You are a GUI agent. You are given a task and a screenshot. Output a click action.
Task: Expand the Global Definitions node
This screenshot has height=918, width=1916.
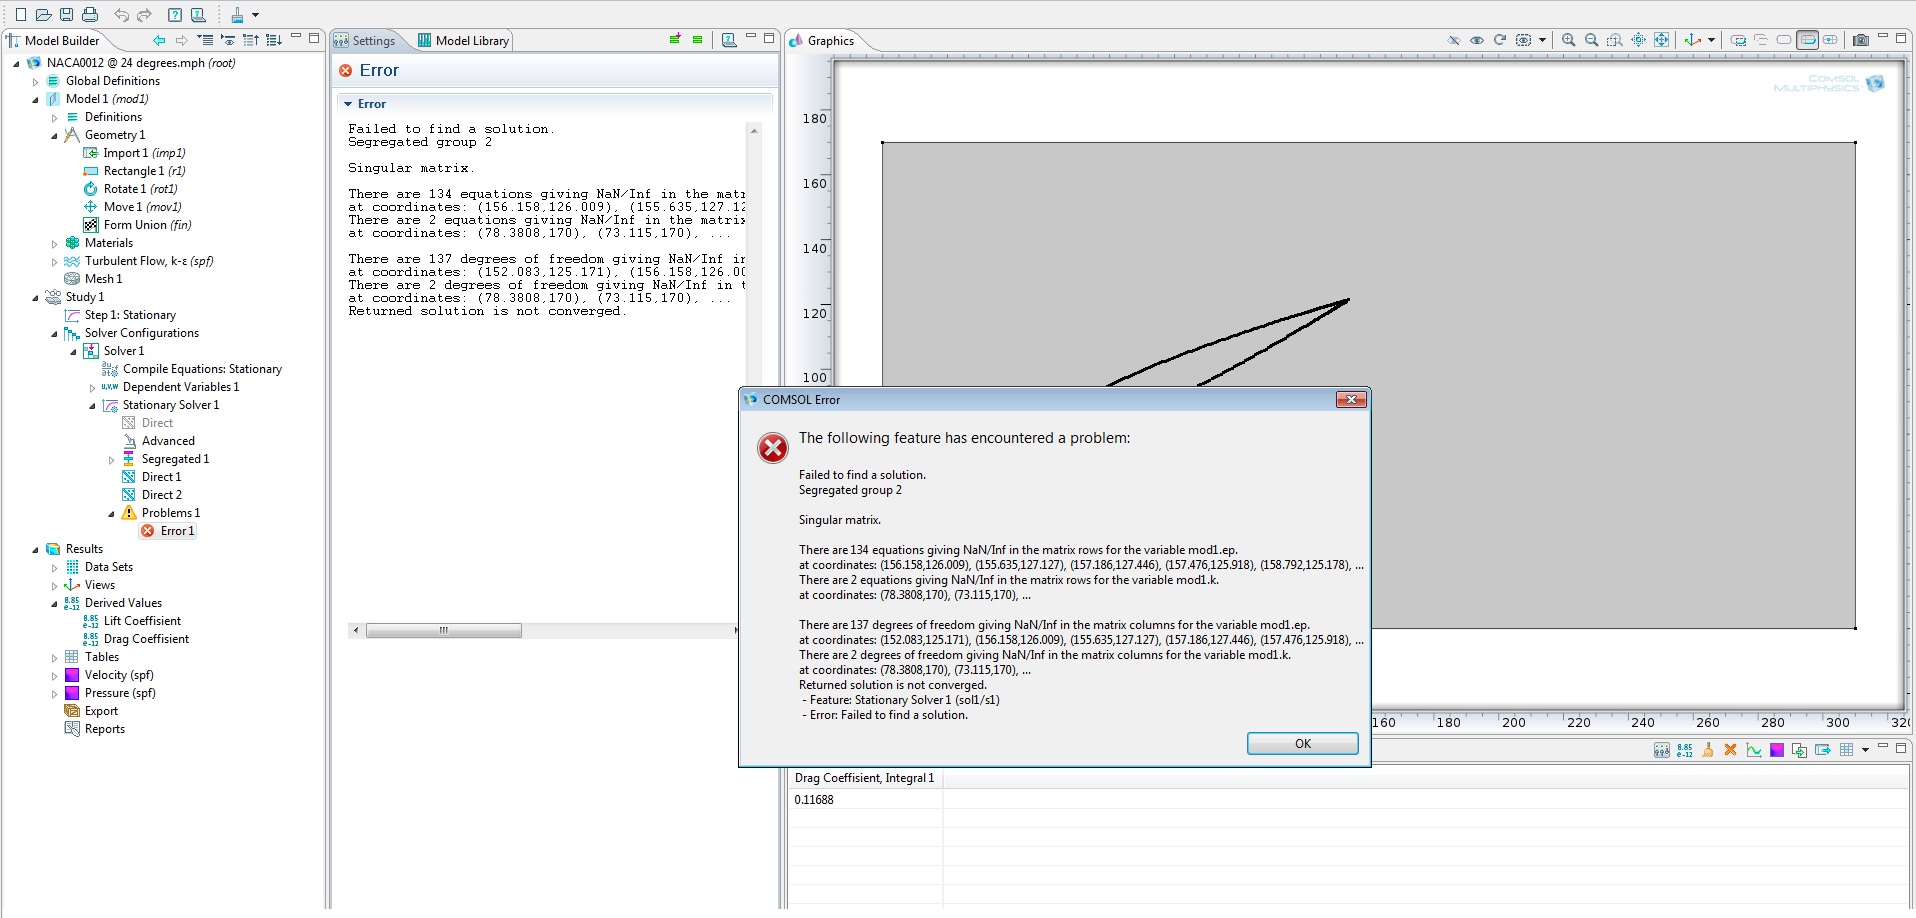[35, 81]
